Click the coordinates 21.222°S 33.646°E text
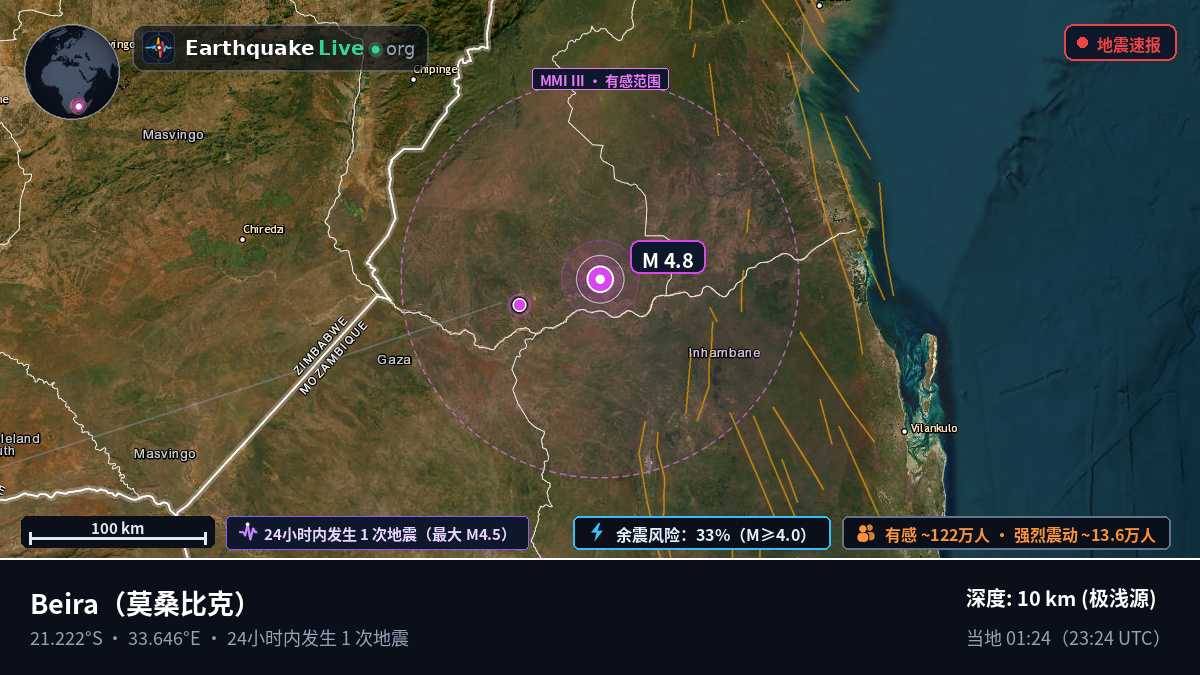 115,638
